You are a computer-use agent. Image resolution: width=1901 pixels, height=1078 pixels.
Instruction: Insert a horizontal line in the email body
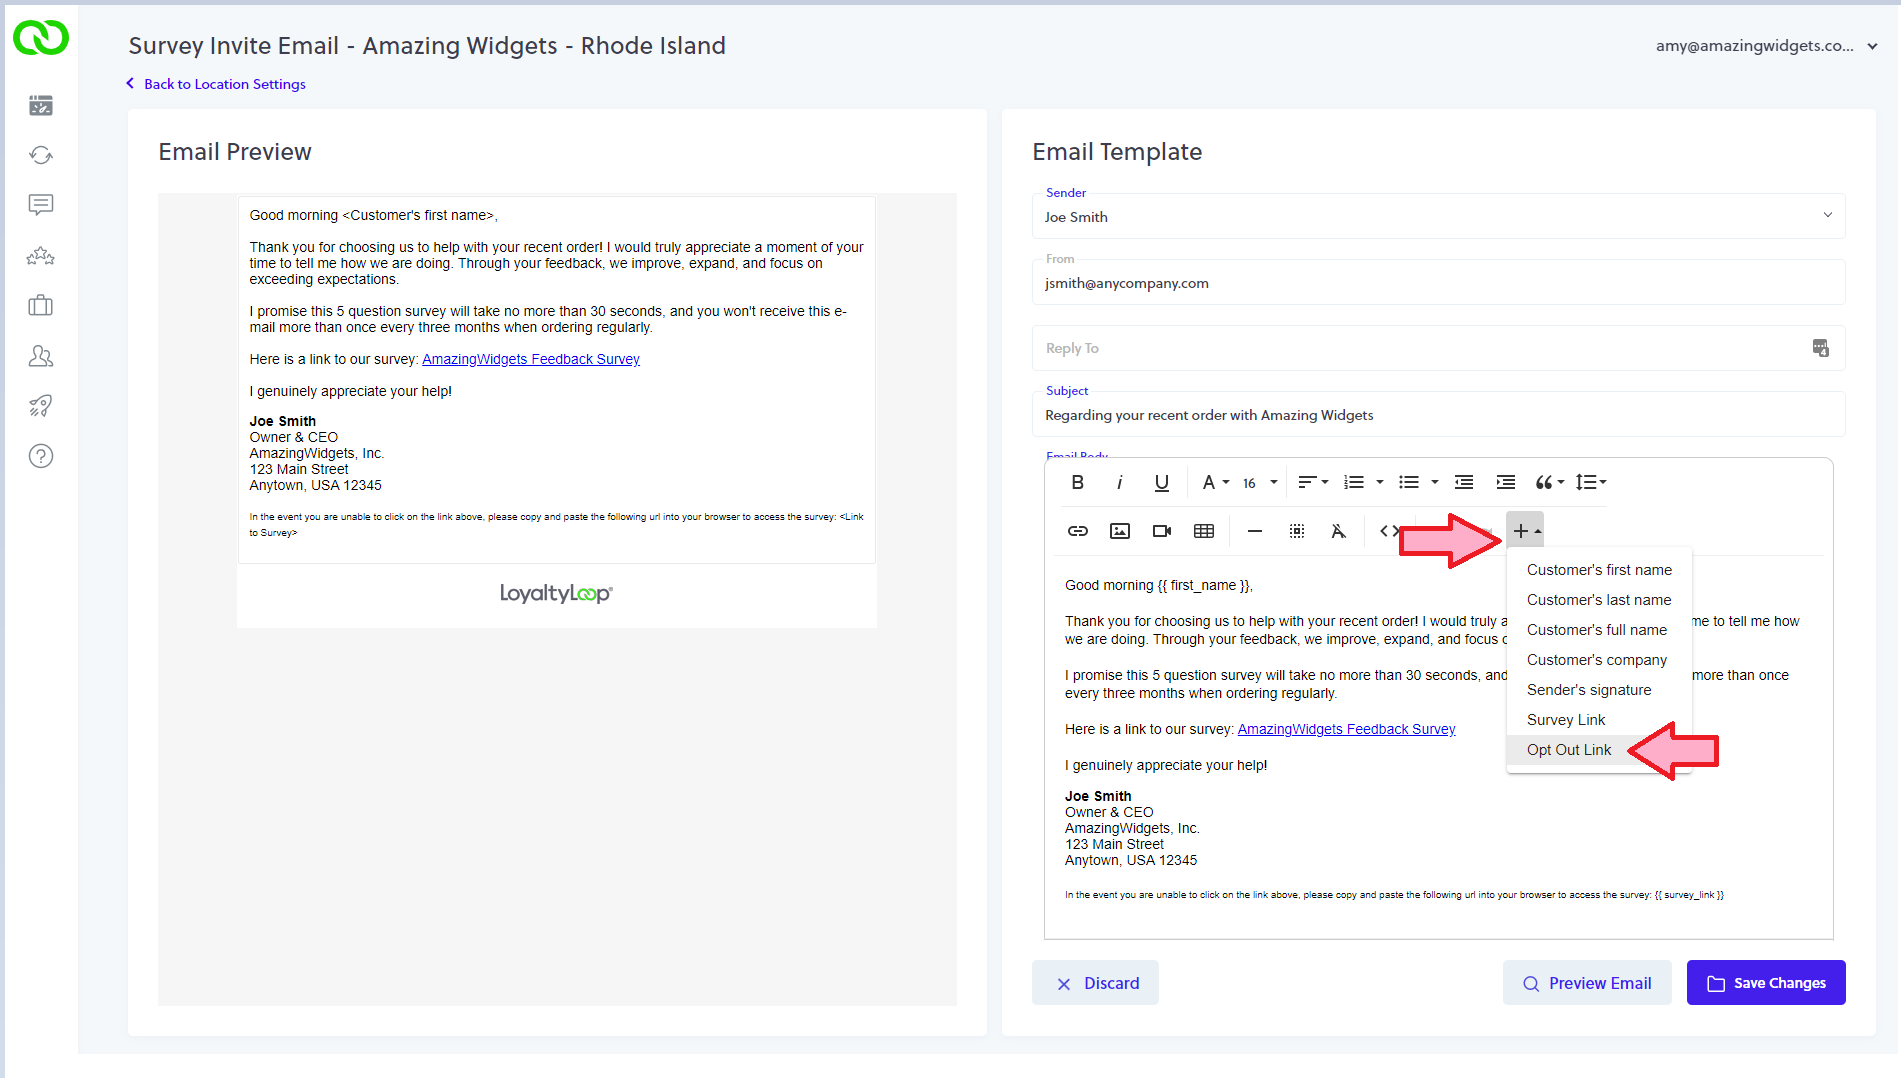coord(1254,531)
